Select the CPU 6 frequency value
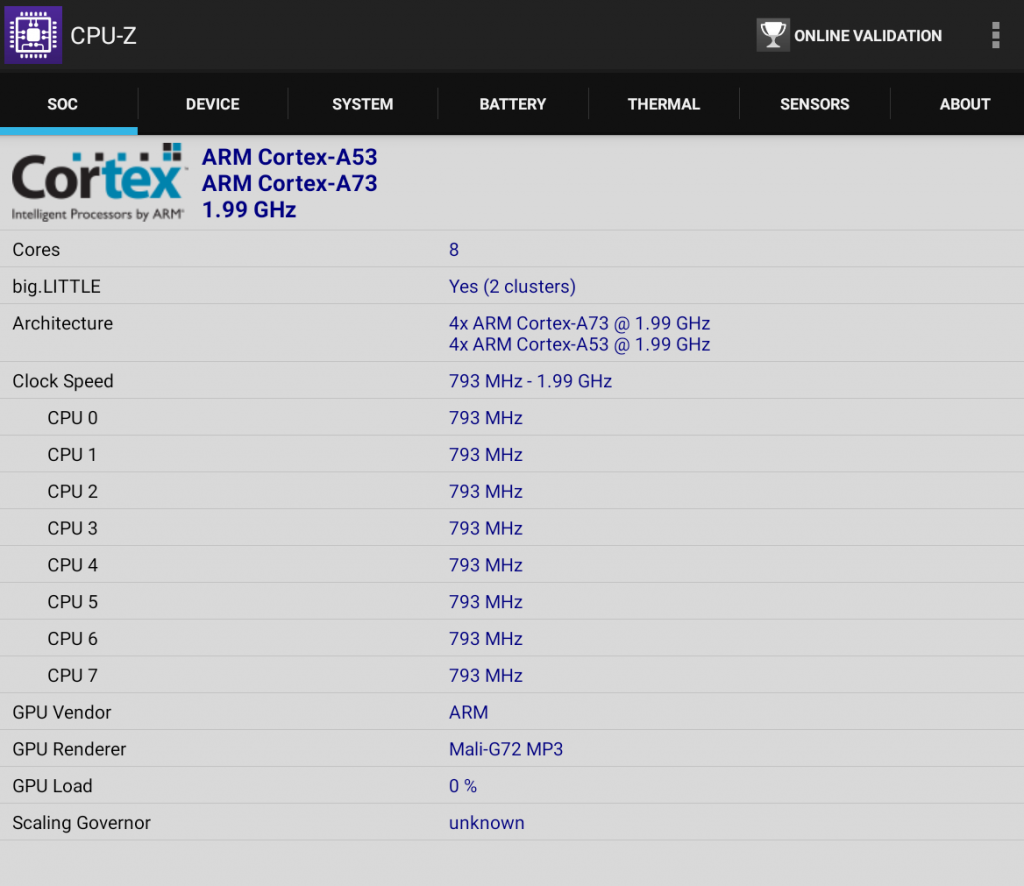Viewport: 1024px width, 886px height. (485, 639)
